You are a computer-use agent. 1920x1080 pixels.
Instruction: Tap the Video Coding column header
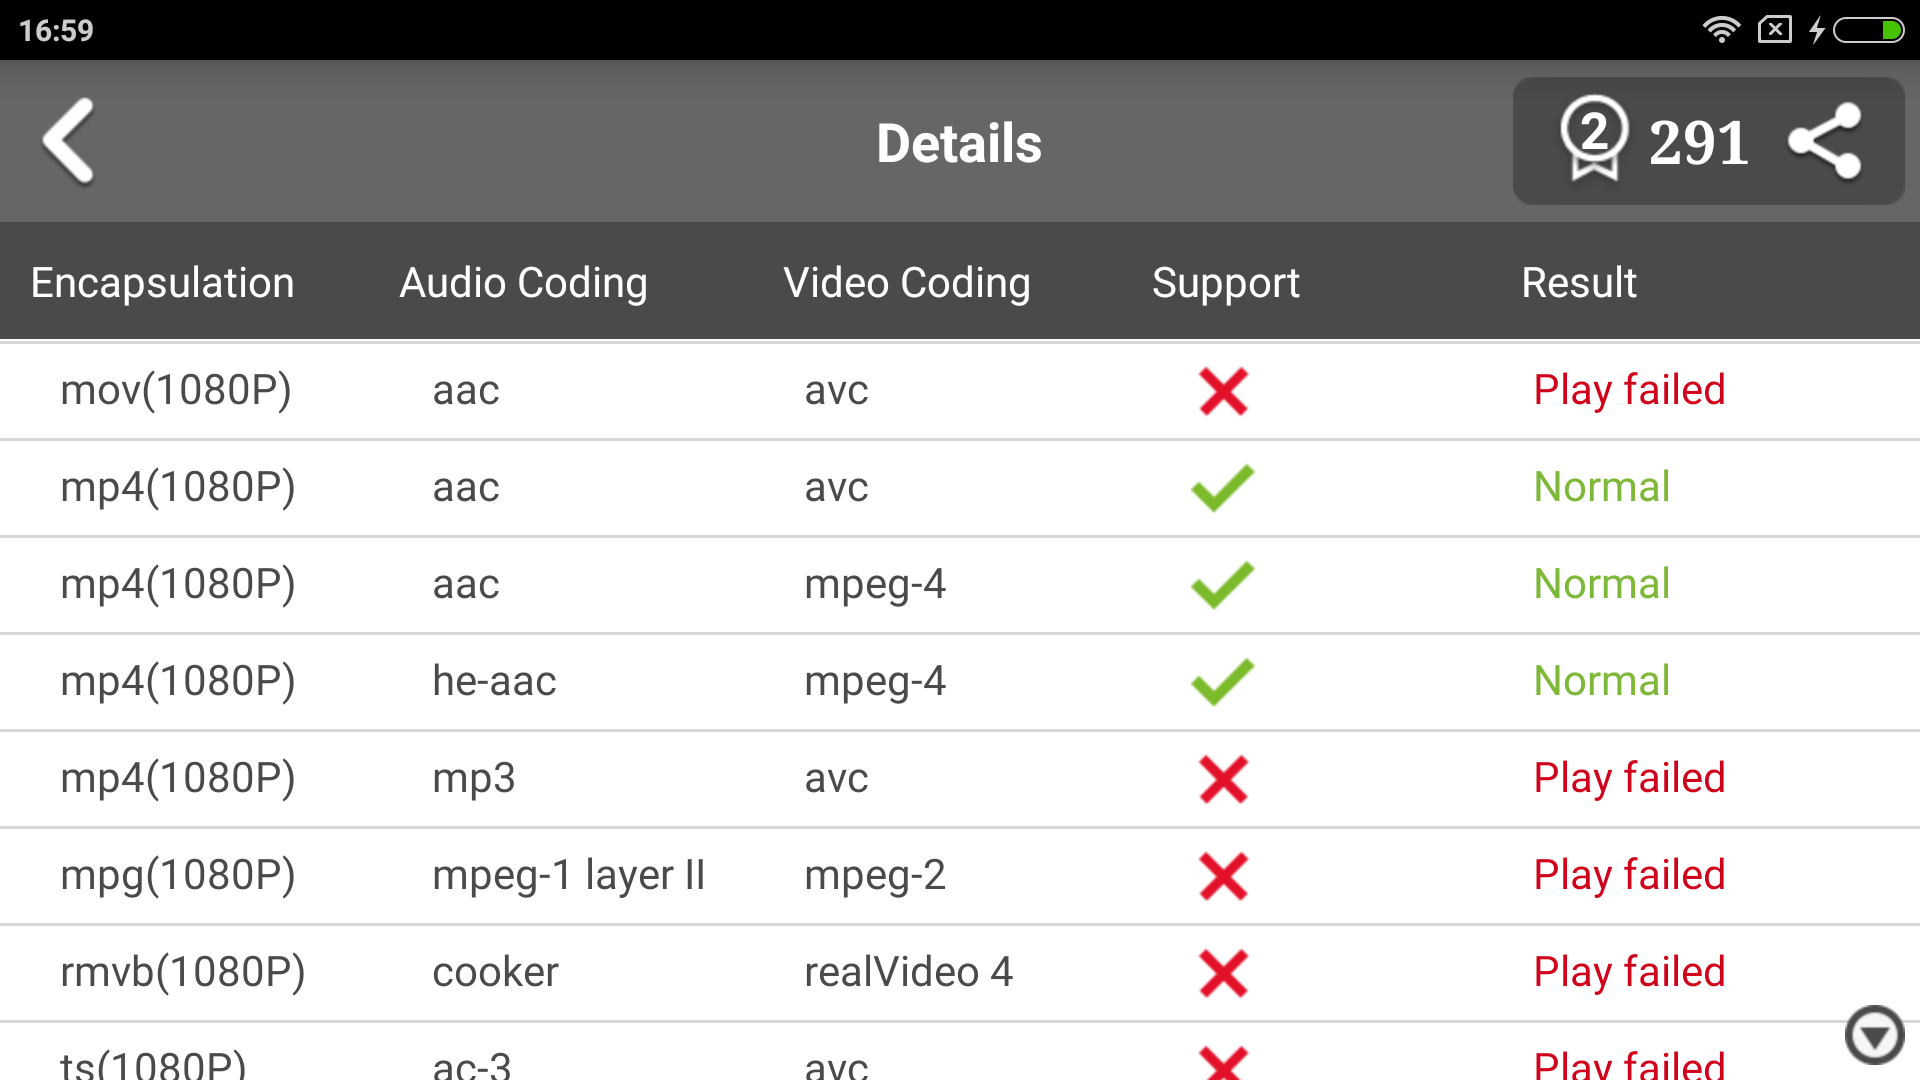[x=906, y=283]
